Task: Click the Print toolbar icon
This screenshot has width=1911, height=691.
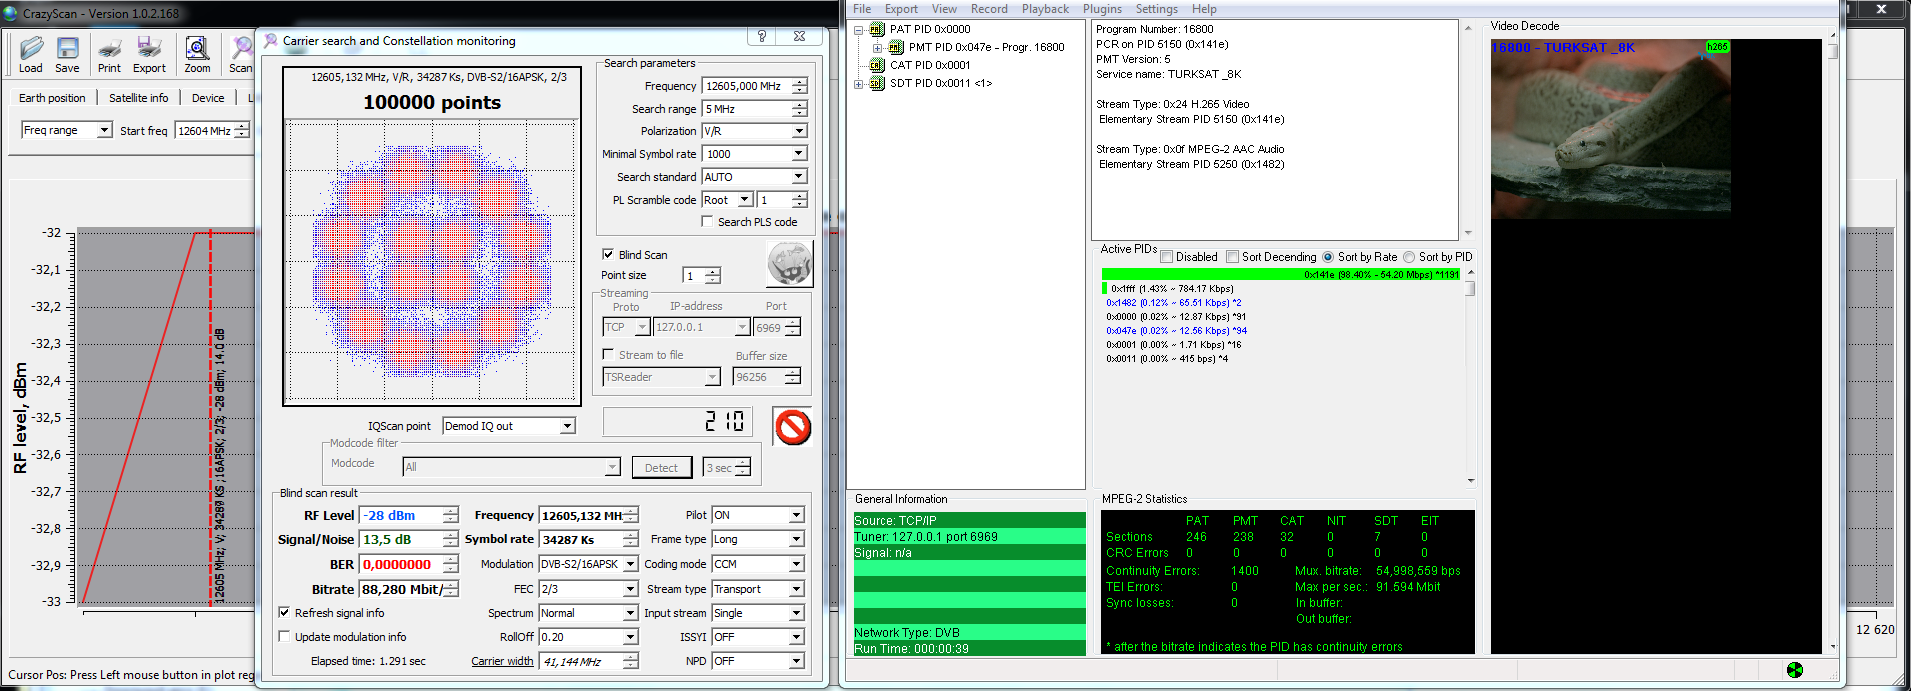Action: pyautogui.click(x=109, y=48)
